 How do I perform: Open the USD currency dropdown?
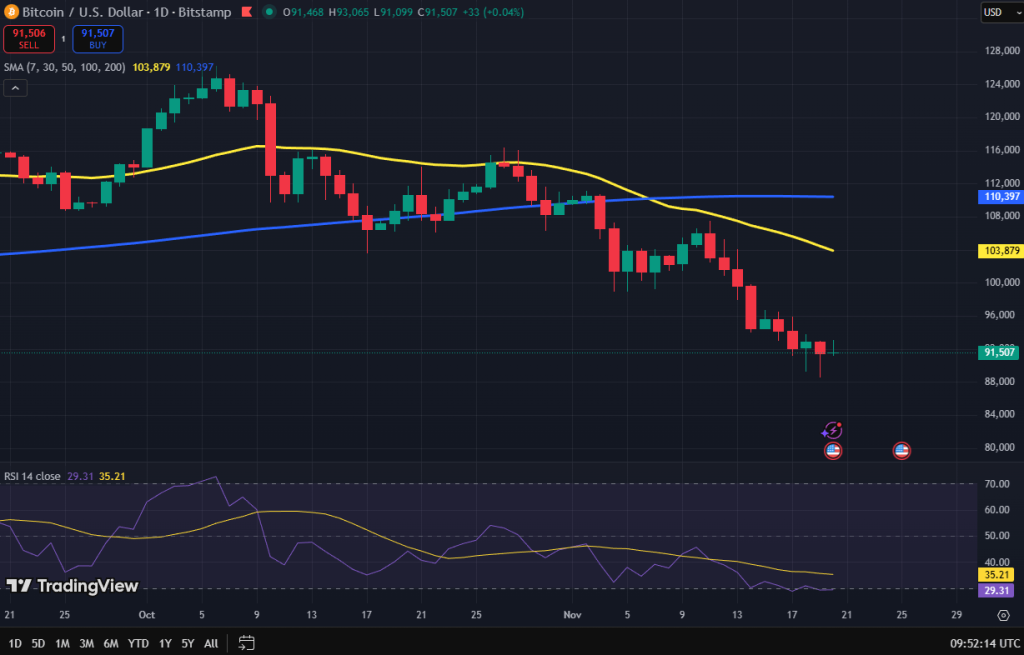[x=1002, y=12]
